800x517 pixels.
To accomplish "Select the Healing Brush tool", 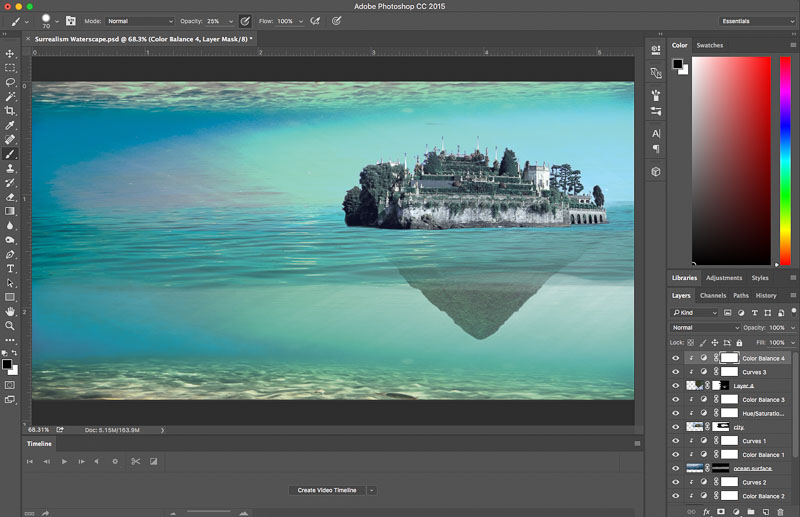I will pos(10,139).
